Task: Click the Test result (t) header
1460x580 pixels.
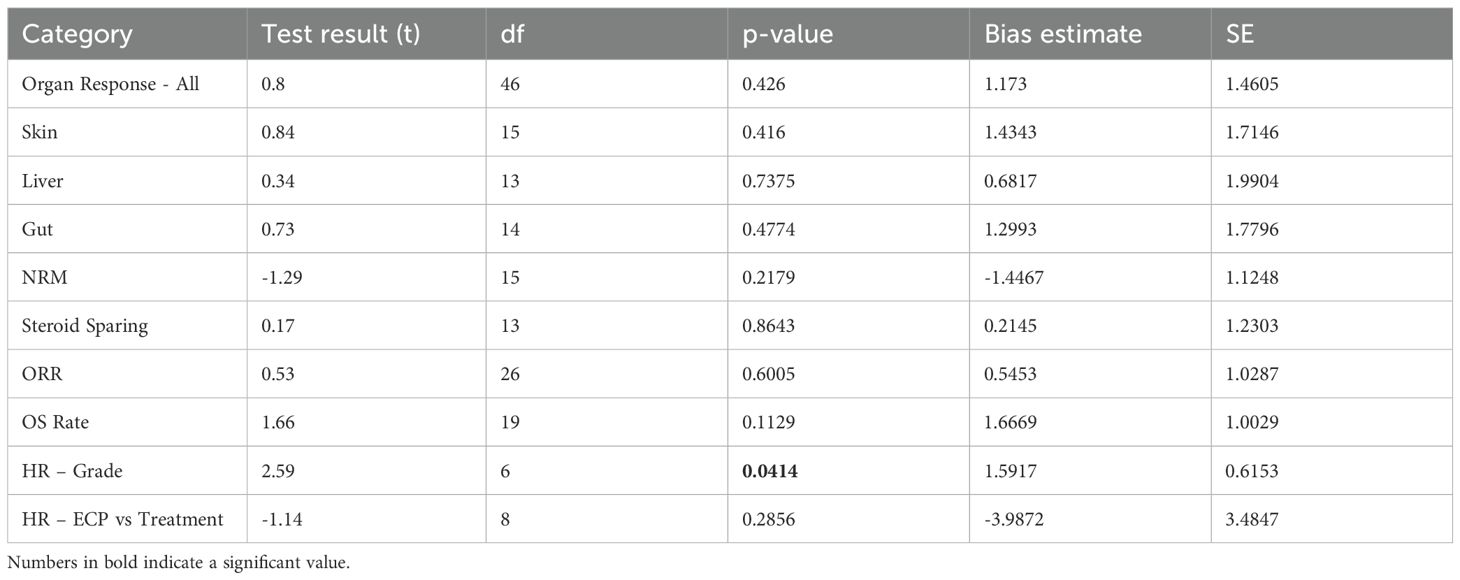Action: (x=341, y=35)
